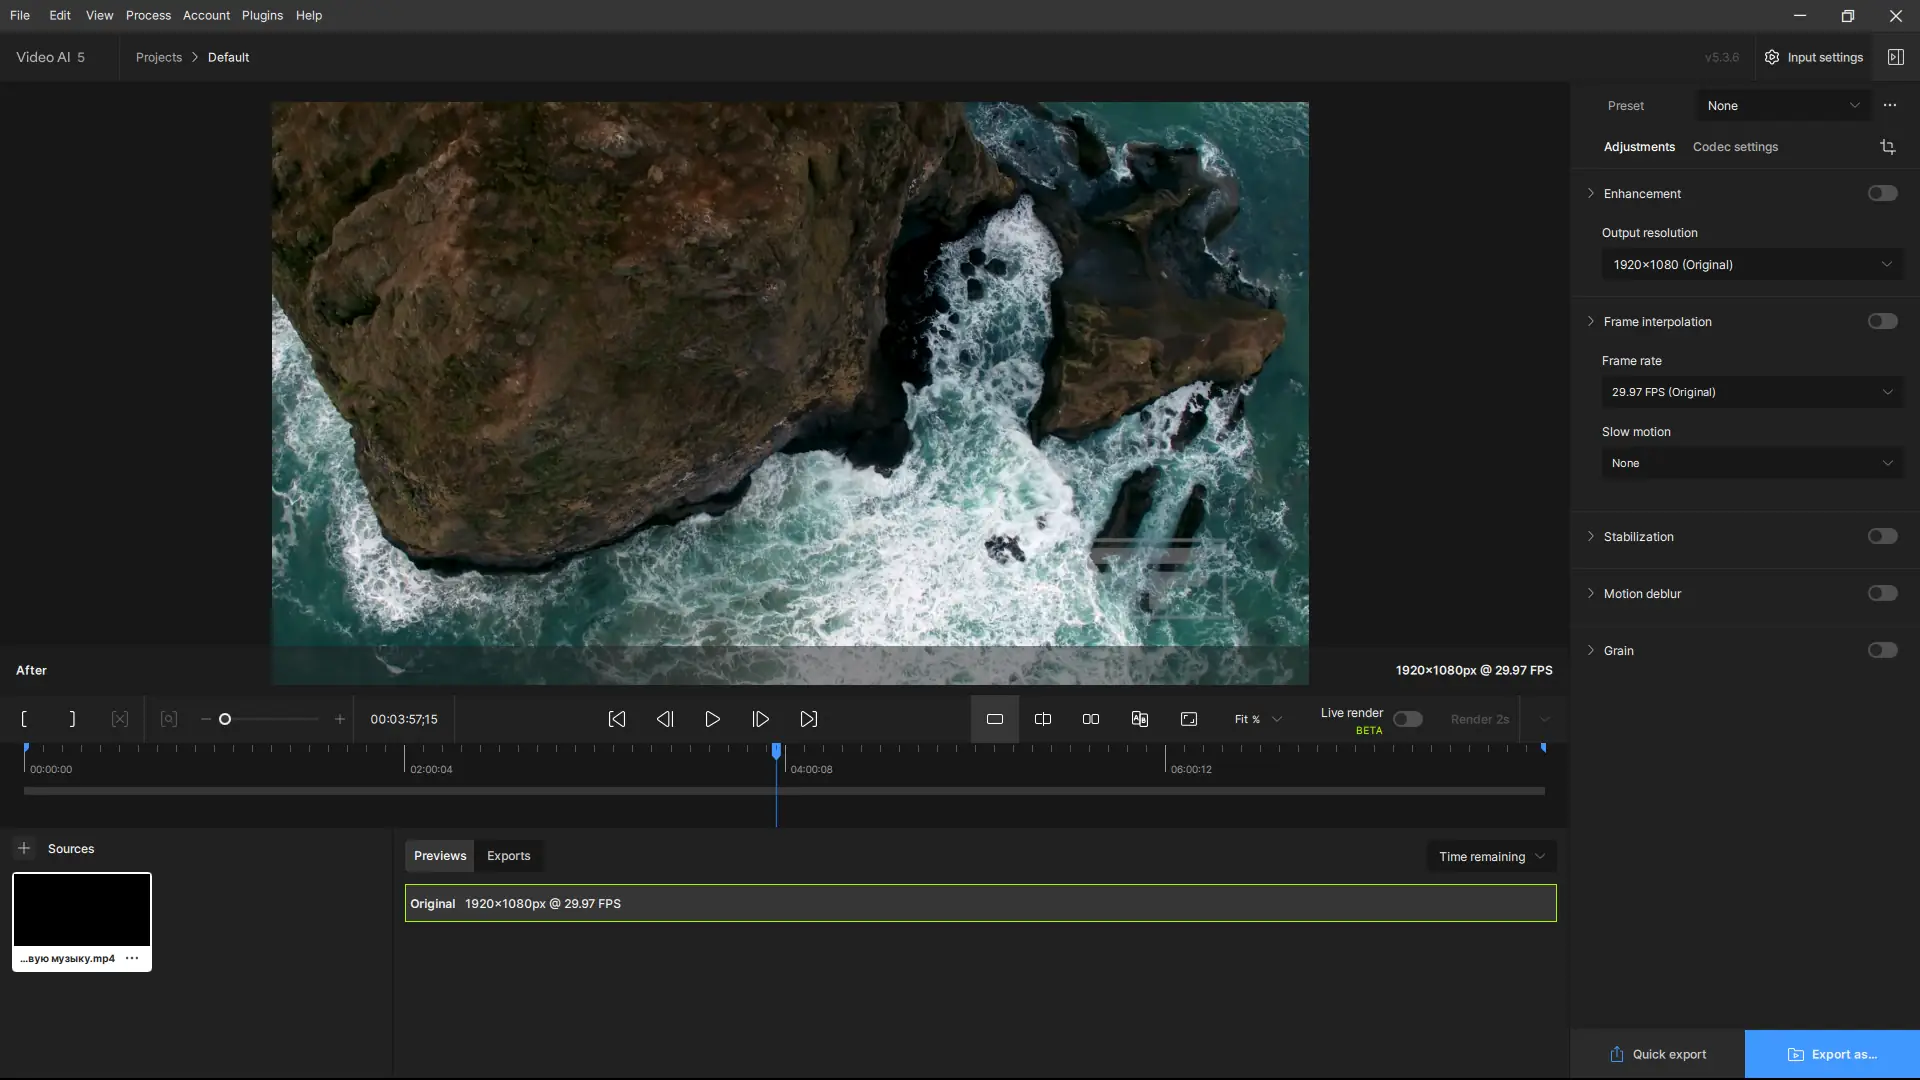Enable the Enhancement toggle

tap(1881, 193)
